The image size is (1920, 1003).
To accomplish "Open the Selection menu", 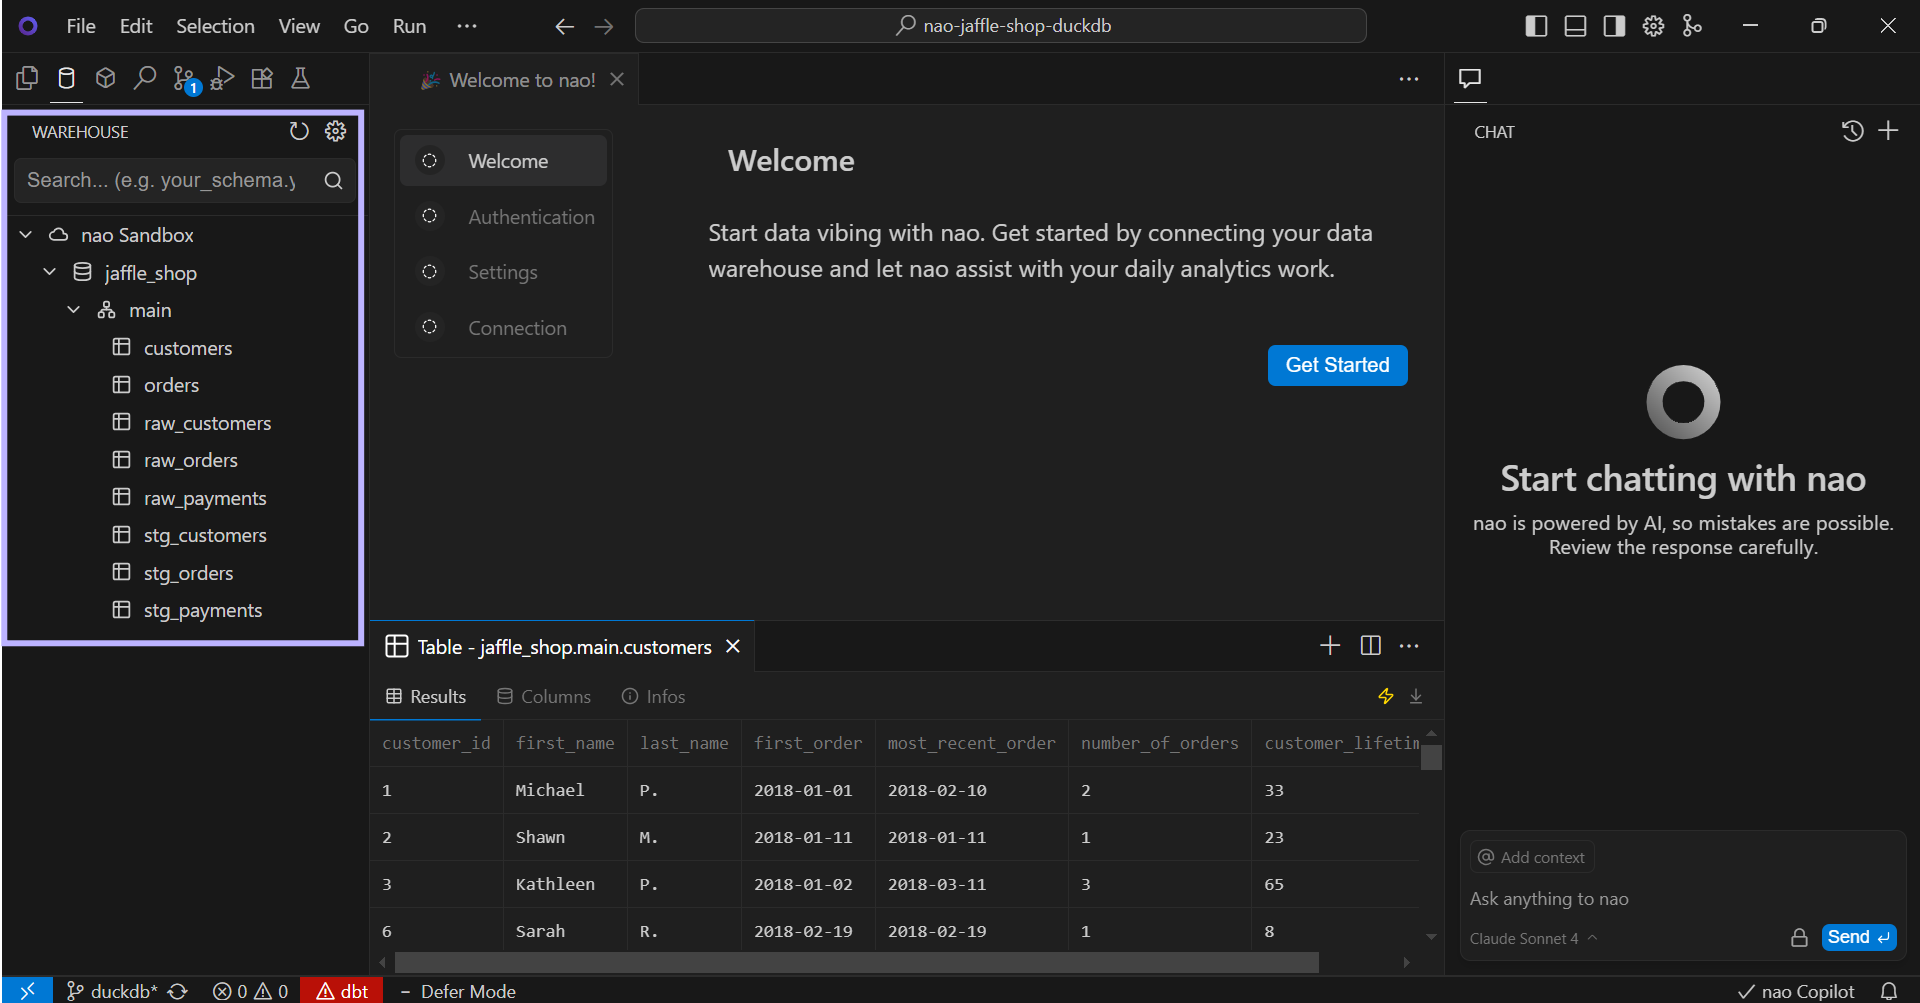I will coord(215,26).
